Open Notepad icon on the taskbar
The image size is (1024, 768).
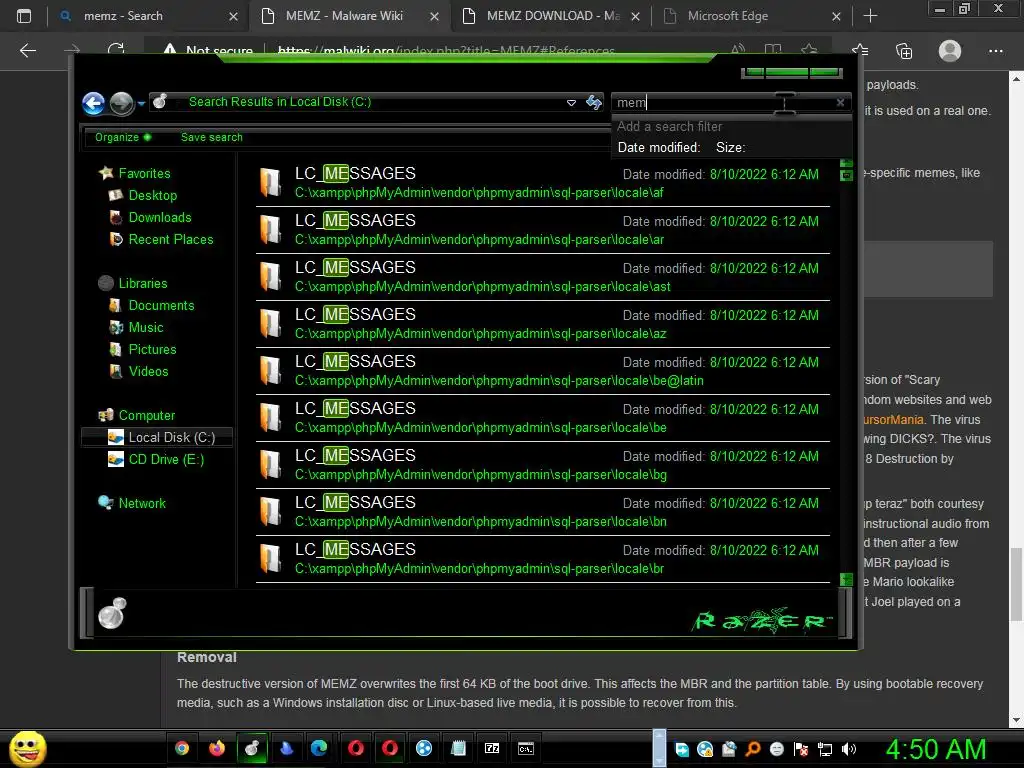(x=458, y=748)
